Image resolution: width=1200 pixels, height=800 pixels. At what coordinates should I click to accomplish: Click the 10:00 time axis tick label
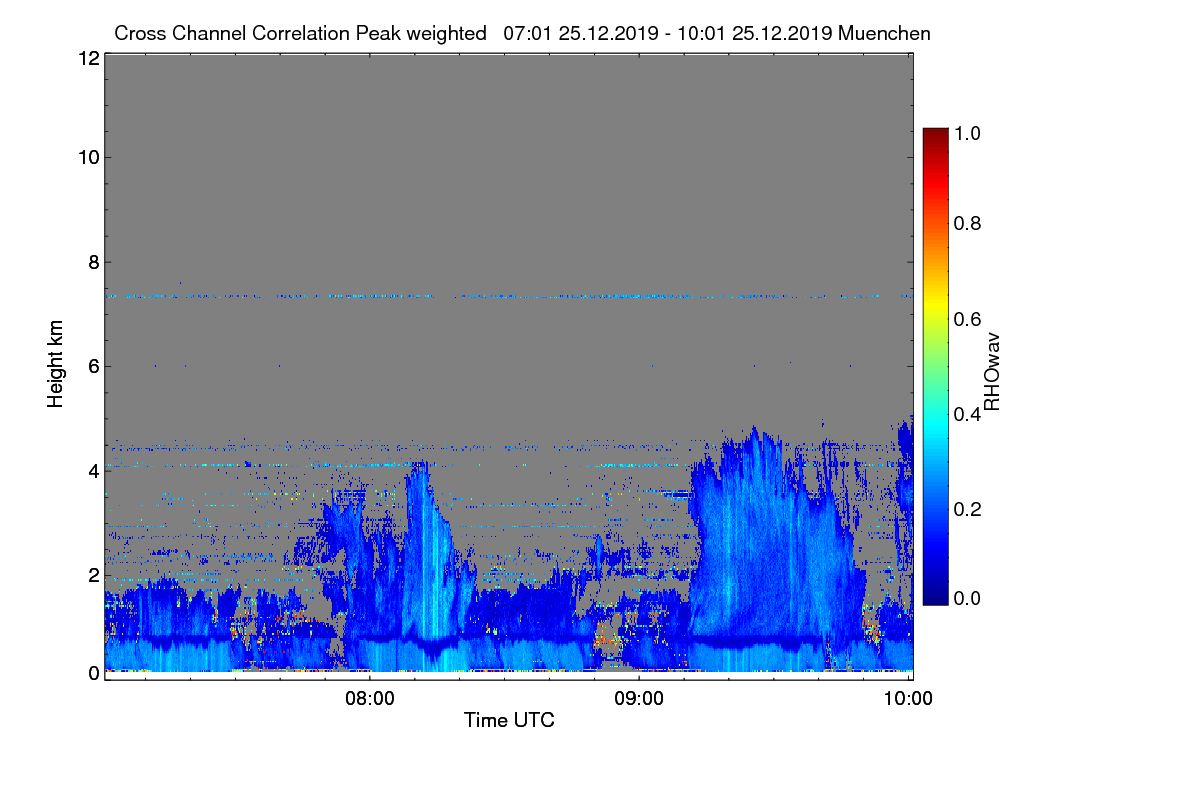(909, 698)
